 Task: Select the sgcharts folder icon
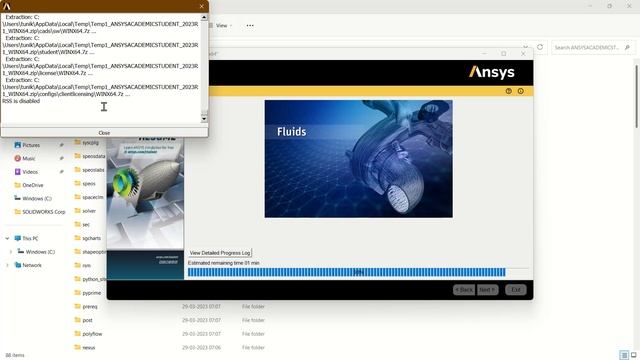78,238
